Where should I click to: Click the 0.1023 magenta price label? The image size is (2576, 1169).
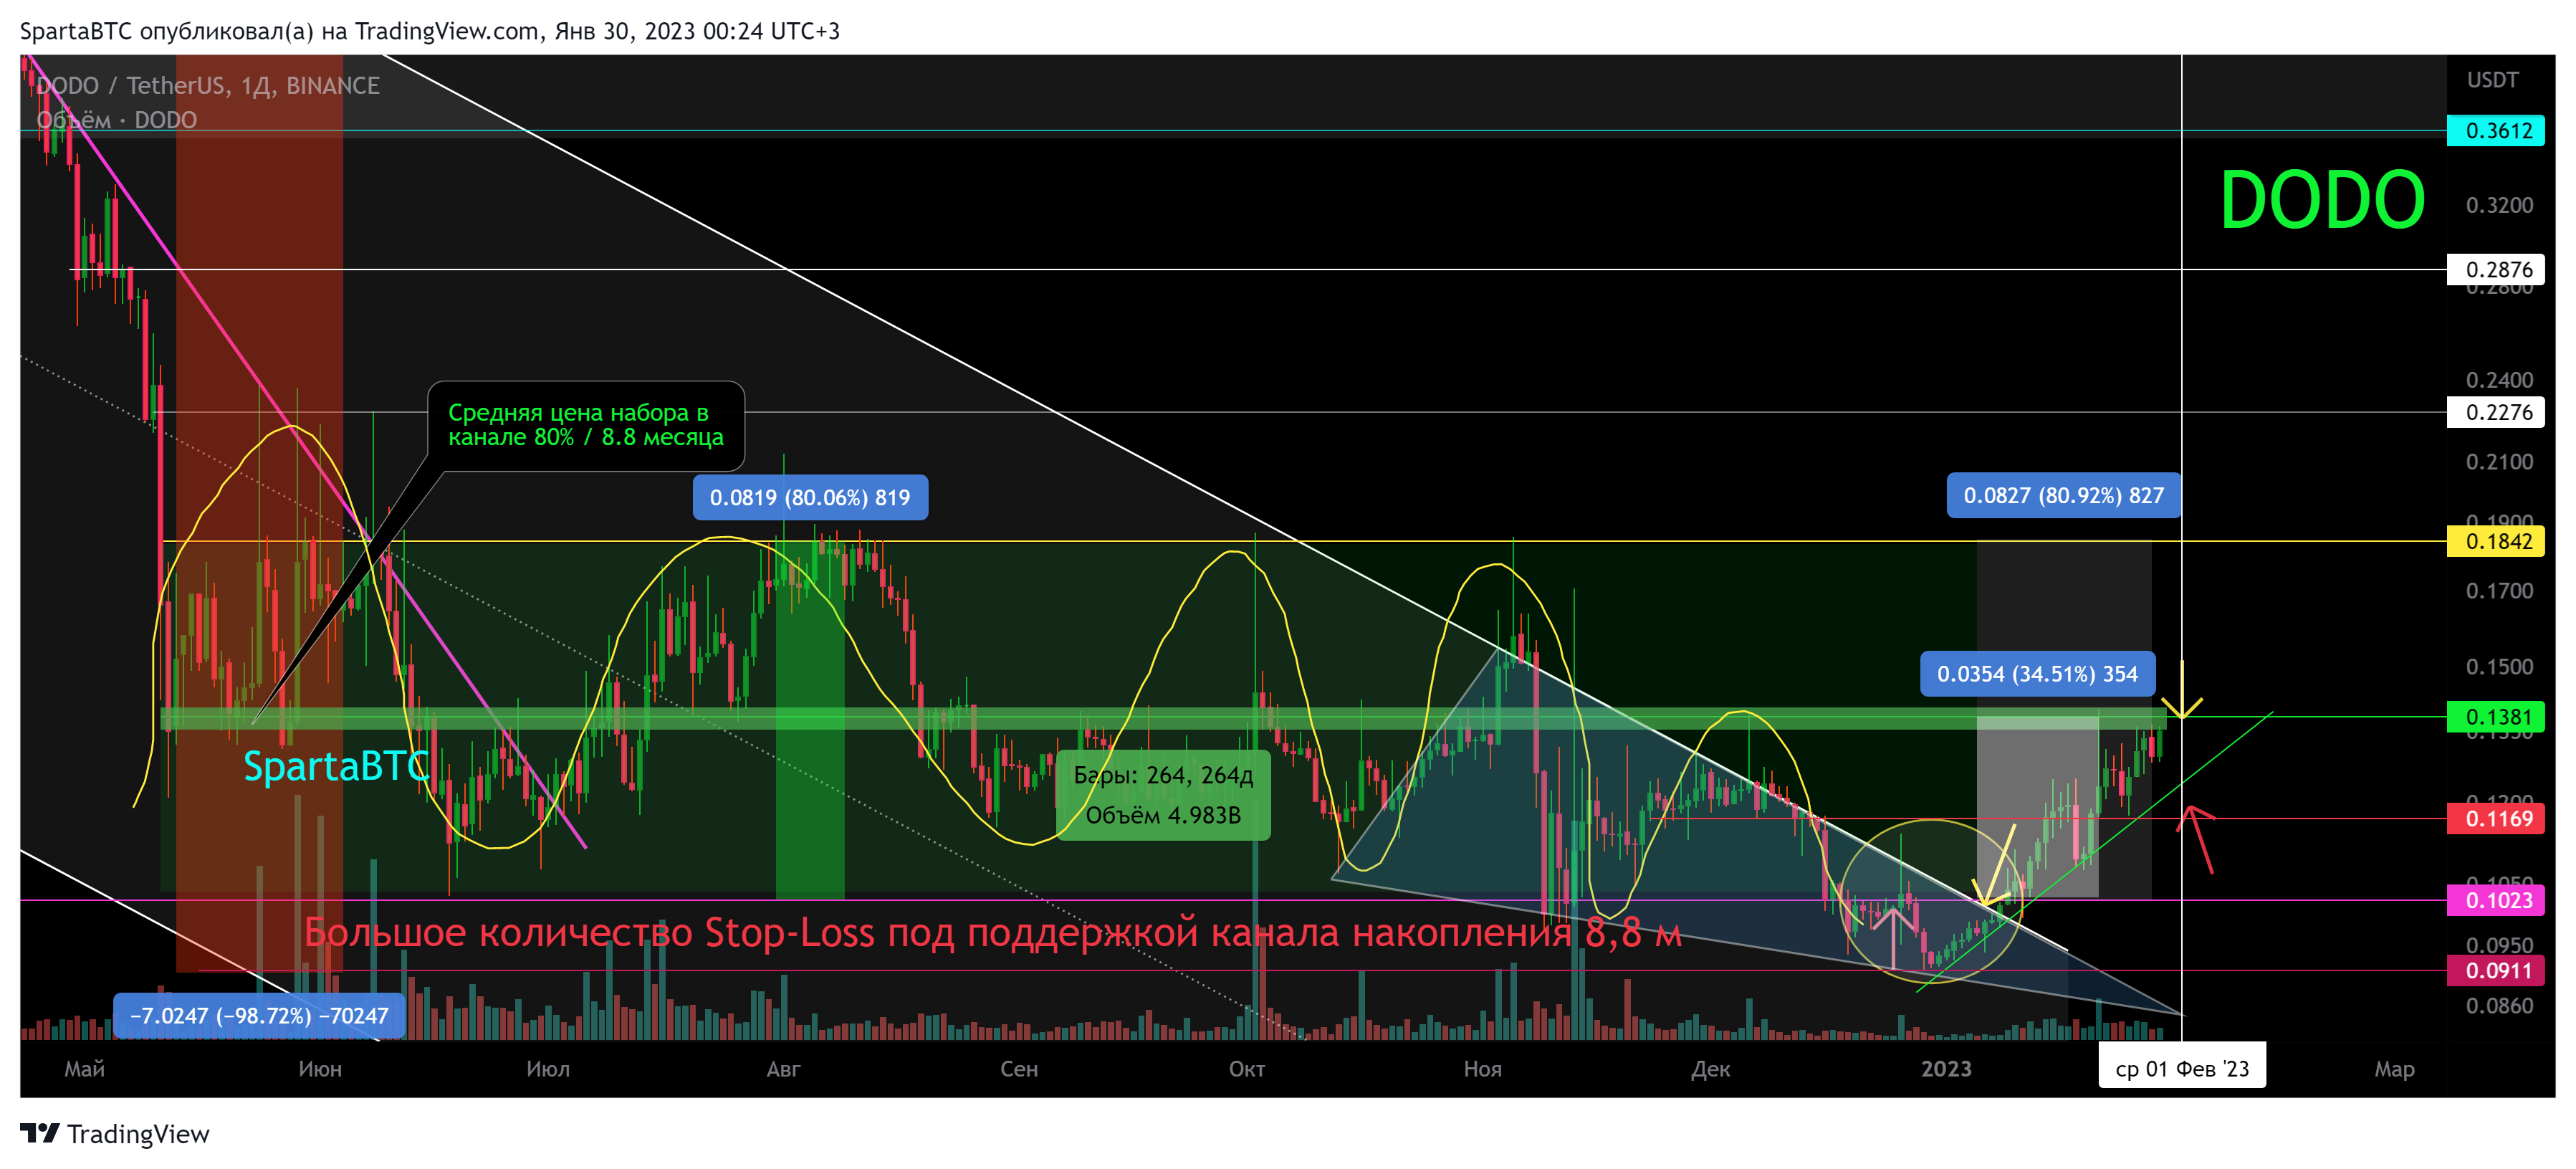tap(2495, 901)
